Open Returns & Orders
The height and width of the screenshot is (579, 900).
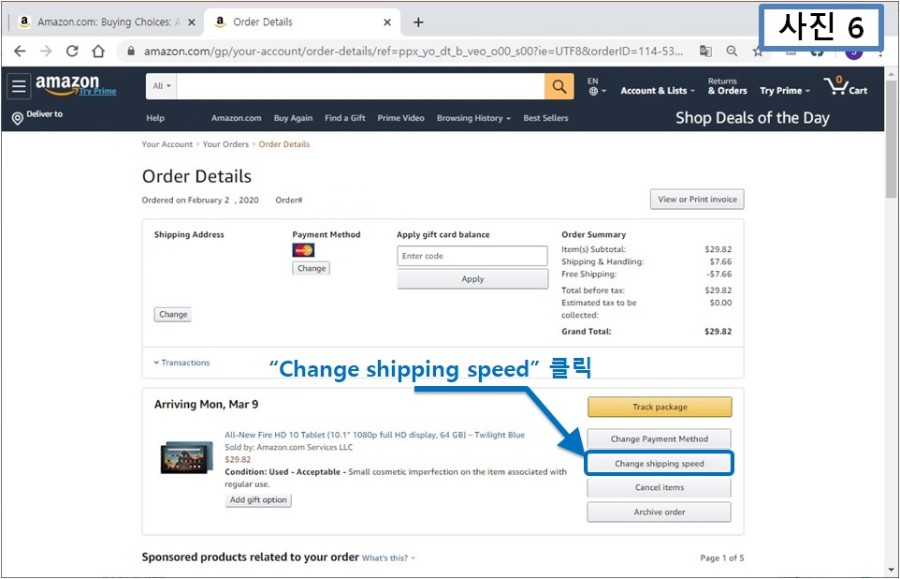pos(727,86)
